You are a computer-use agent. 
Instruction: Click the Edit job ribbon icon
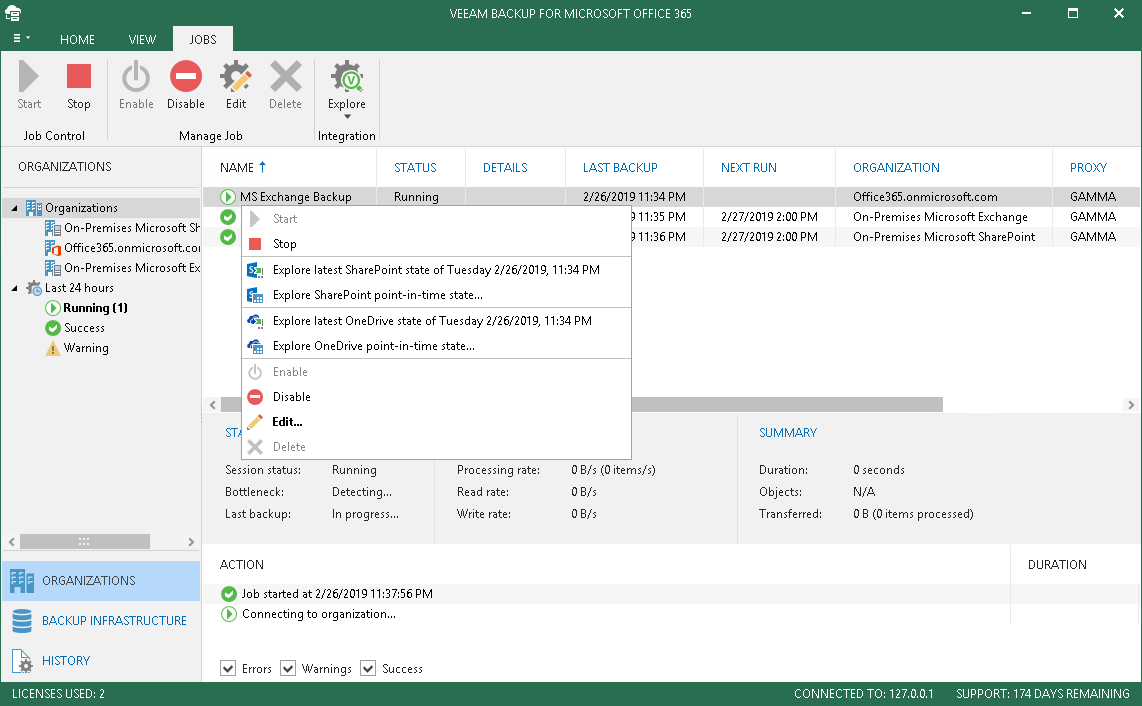236,77
